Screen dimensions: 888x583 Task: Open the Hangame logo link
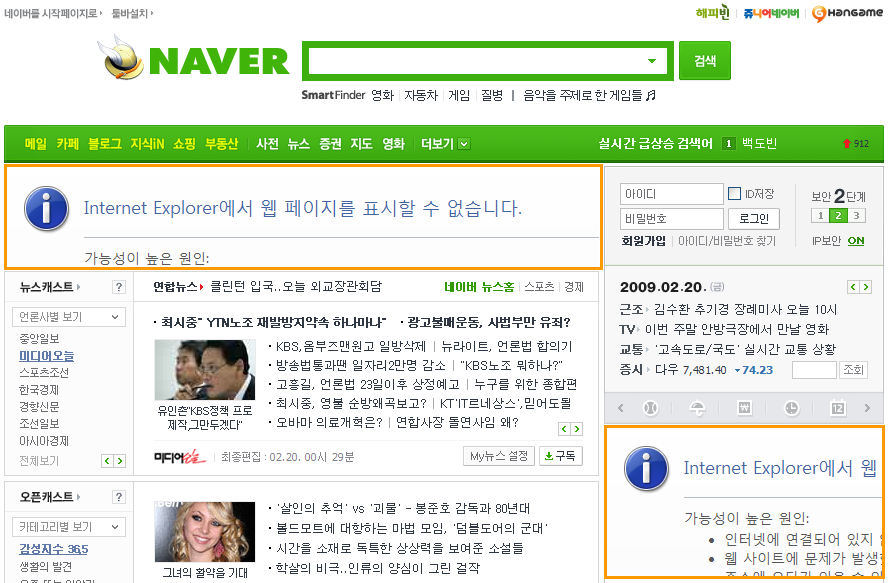847,13
